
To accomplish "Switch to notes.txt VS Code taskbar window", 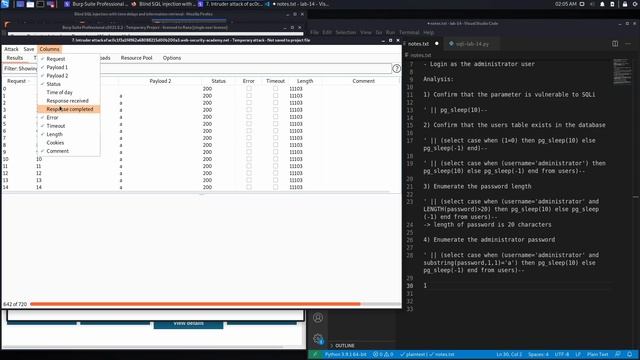I will [297, 4].
